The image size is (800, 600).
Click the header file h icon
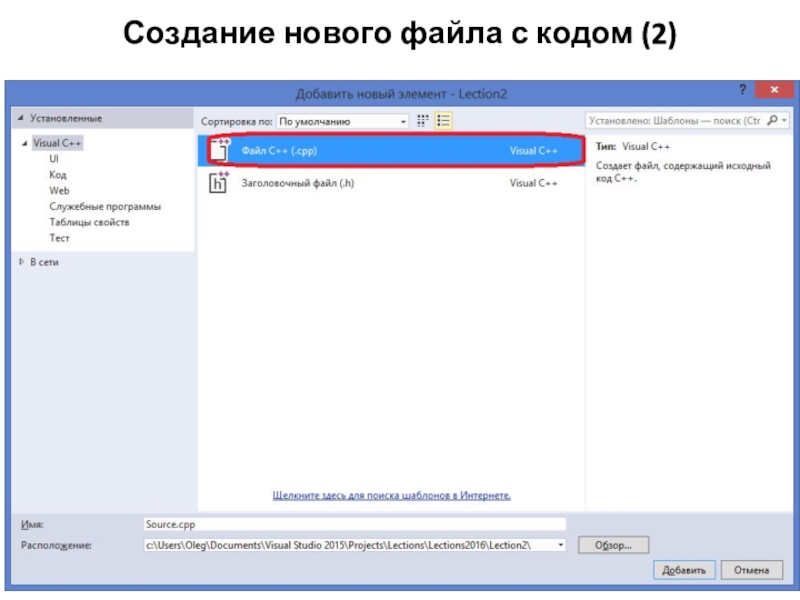point(219,183)
